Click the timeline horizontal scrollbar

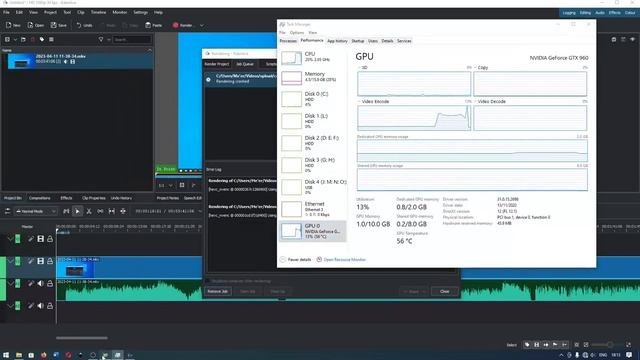[82, 338]
